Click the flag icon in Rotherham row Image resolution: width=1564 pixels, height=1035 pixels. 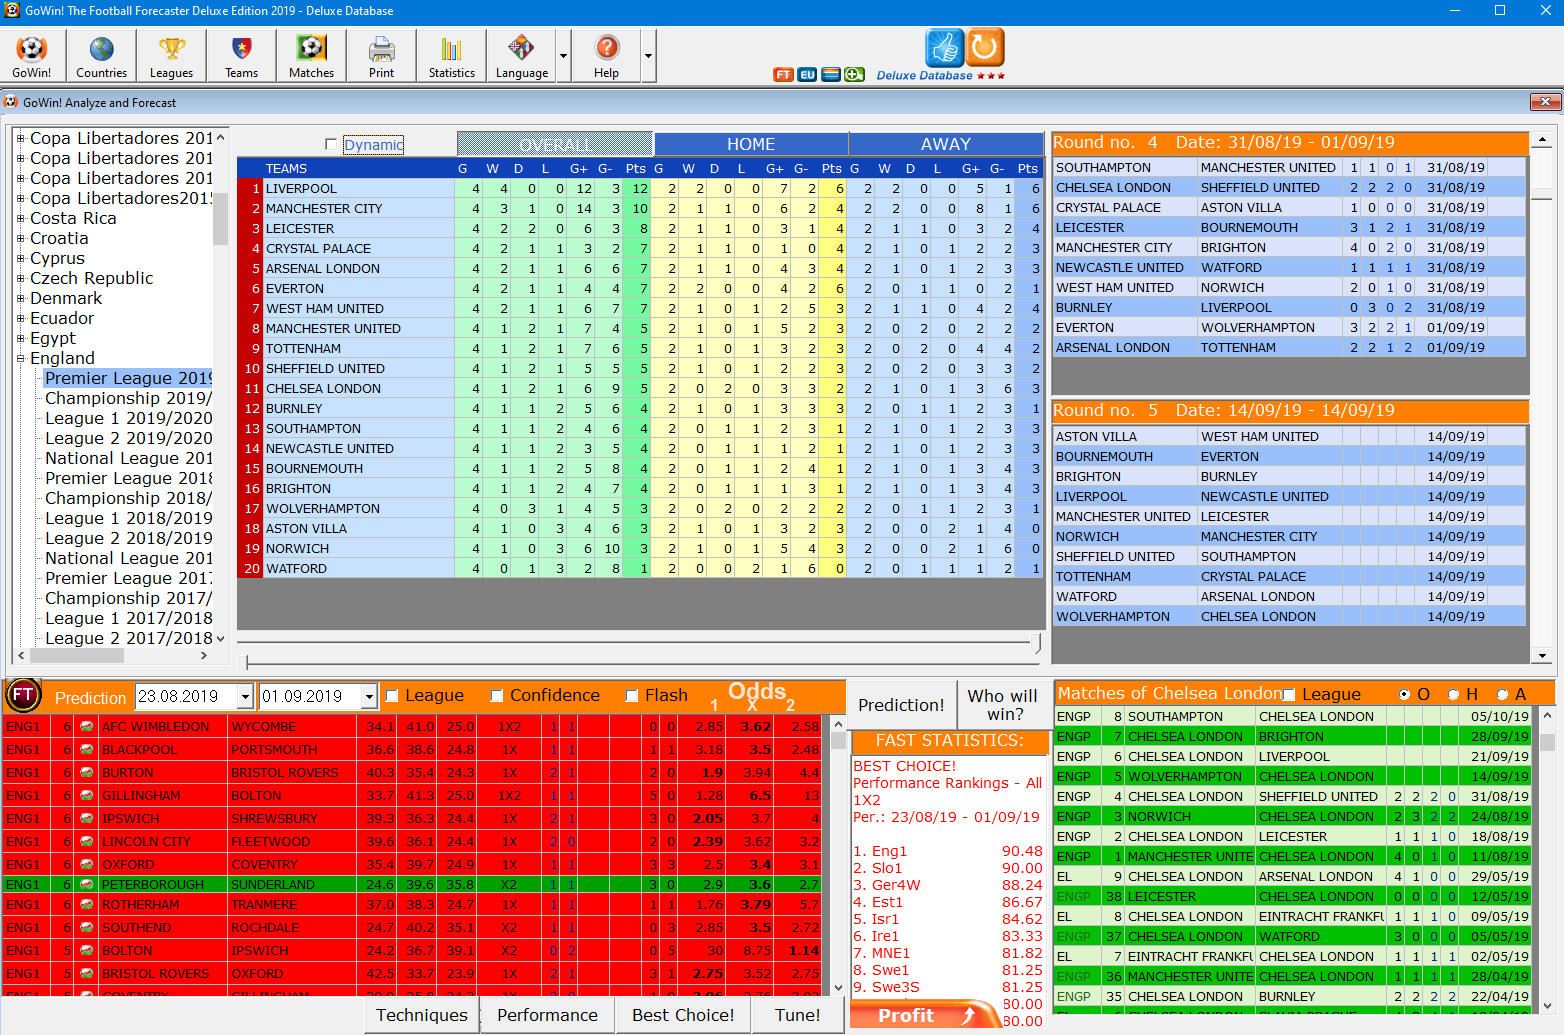(87, 905)
